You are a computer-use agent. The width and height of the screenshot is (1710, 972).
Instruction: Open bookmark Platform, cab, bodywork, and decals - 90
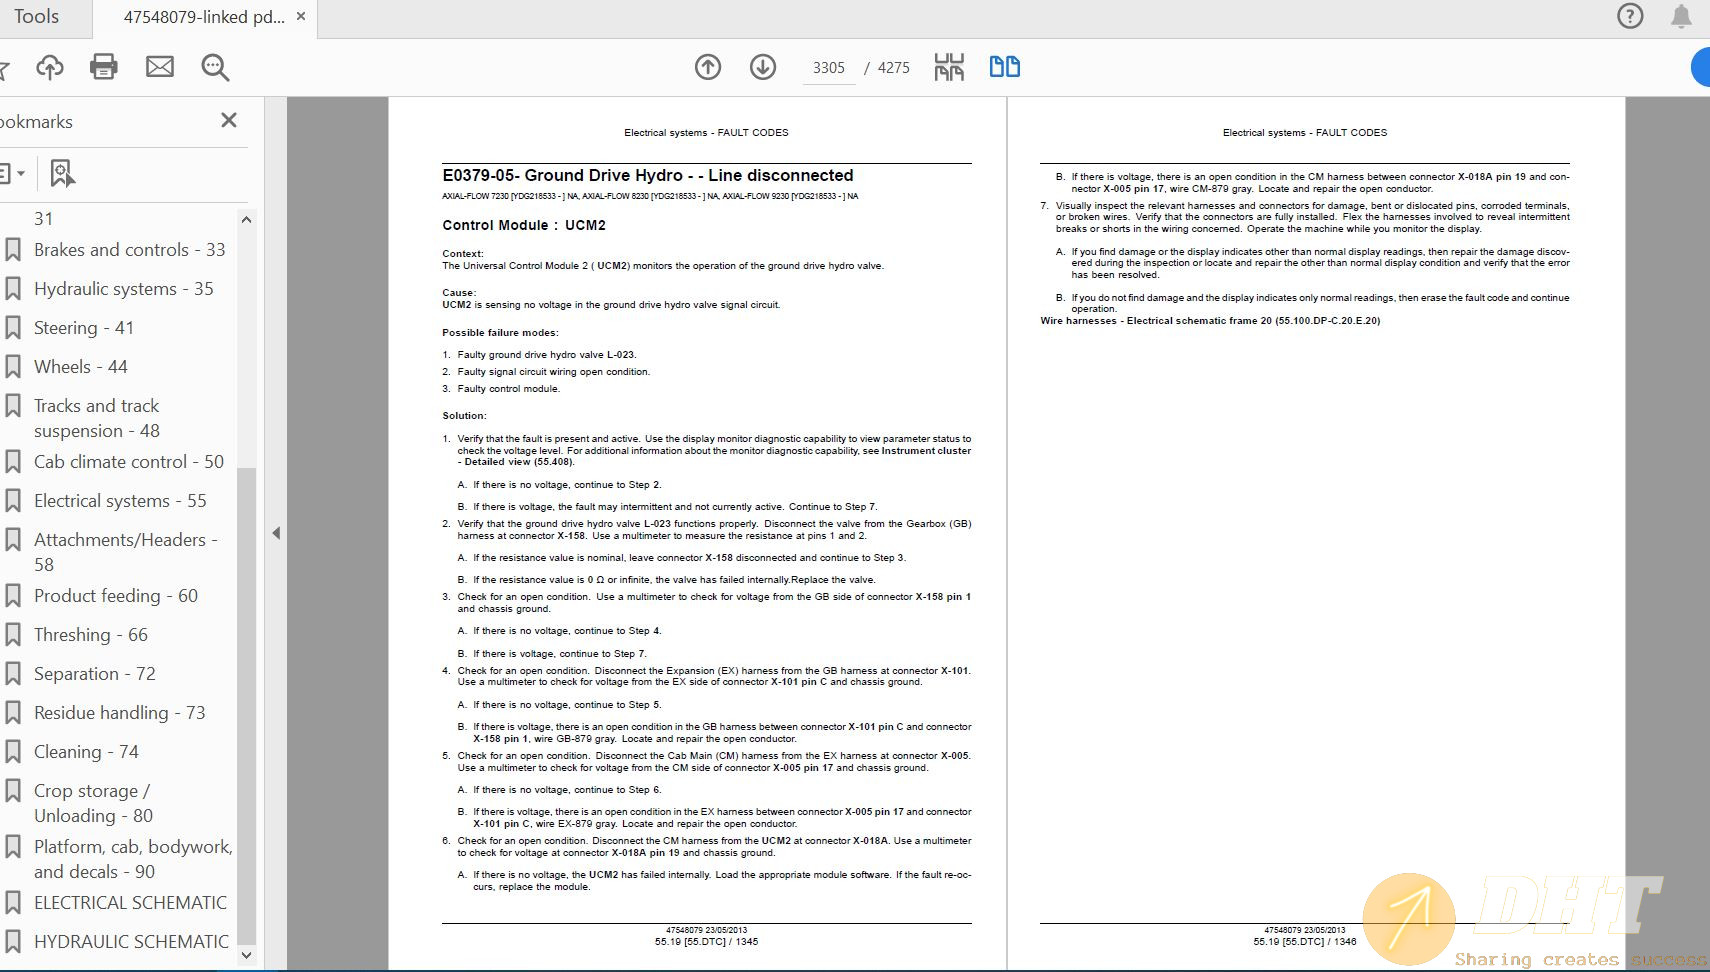coord(133,859)
